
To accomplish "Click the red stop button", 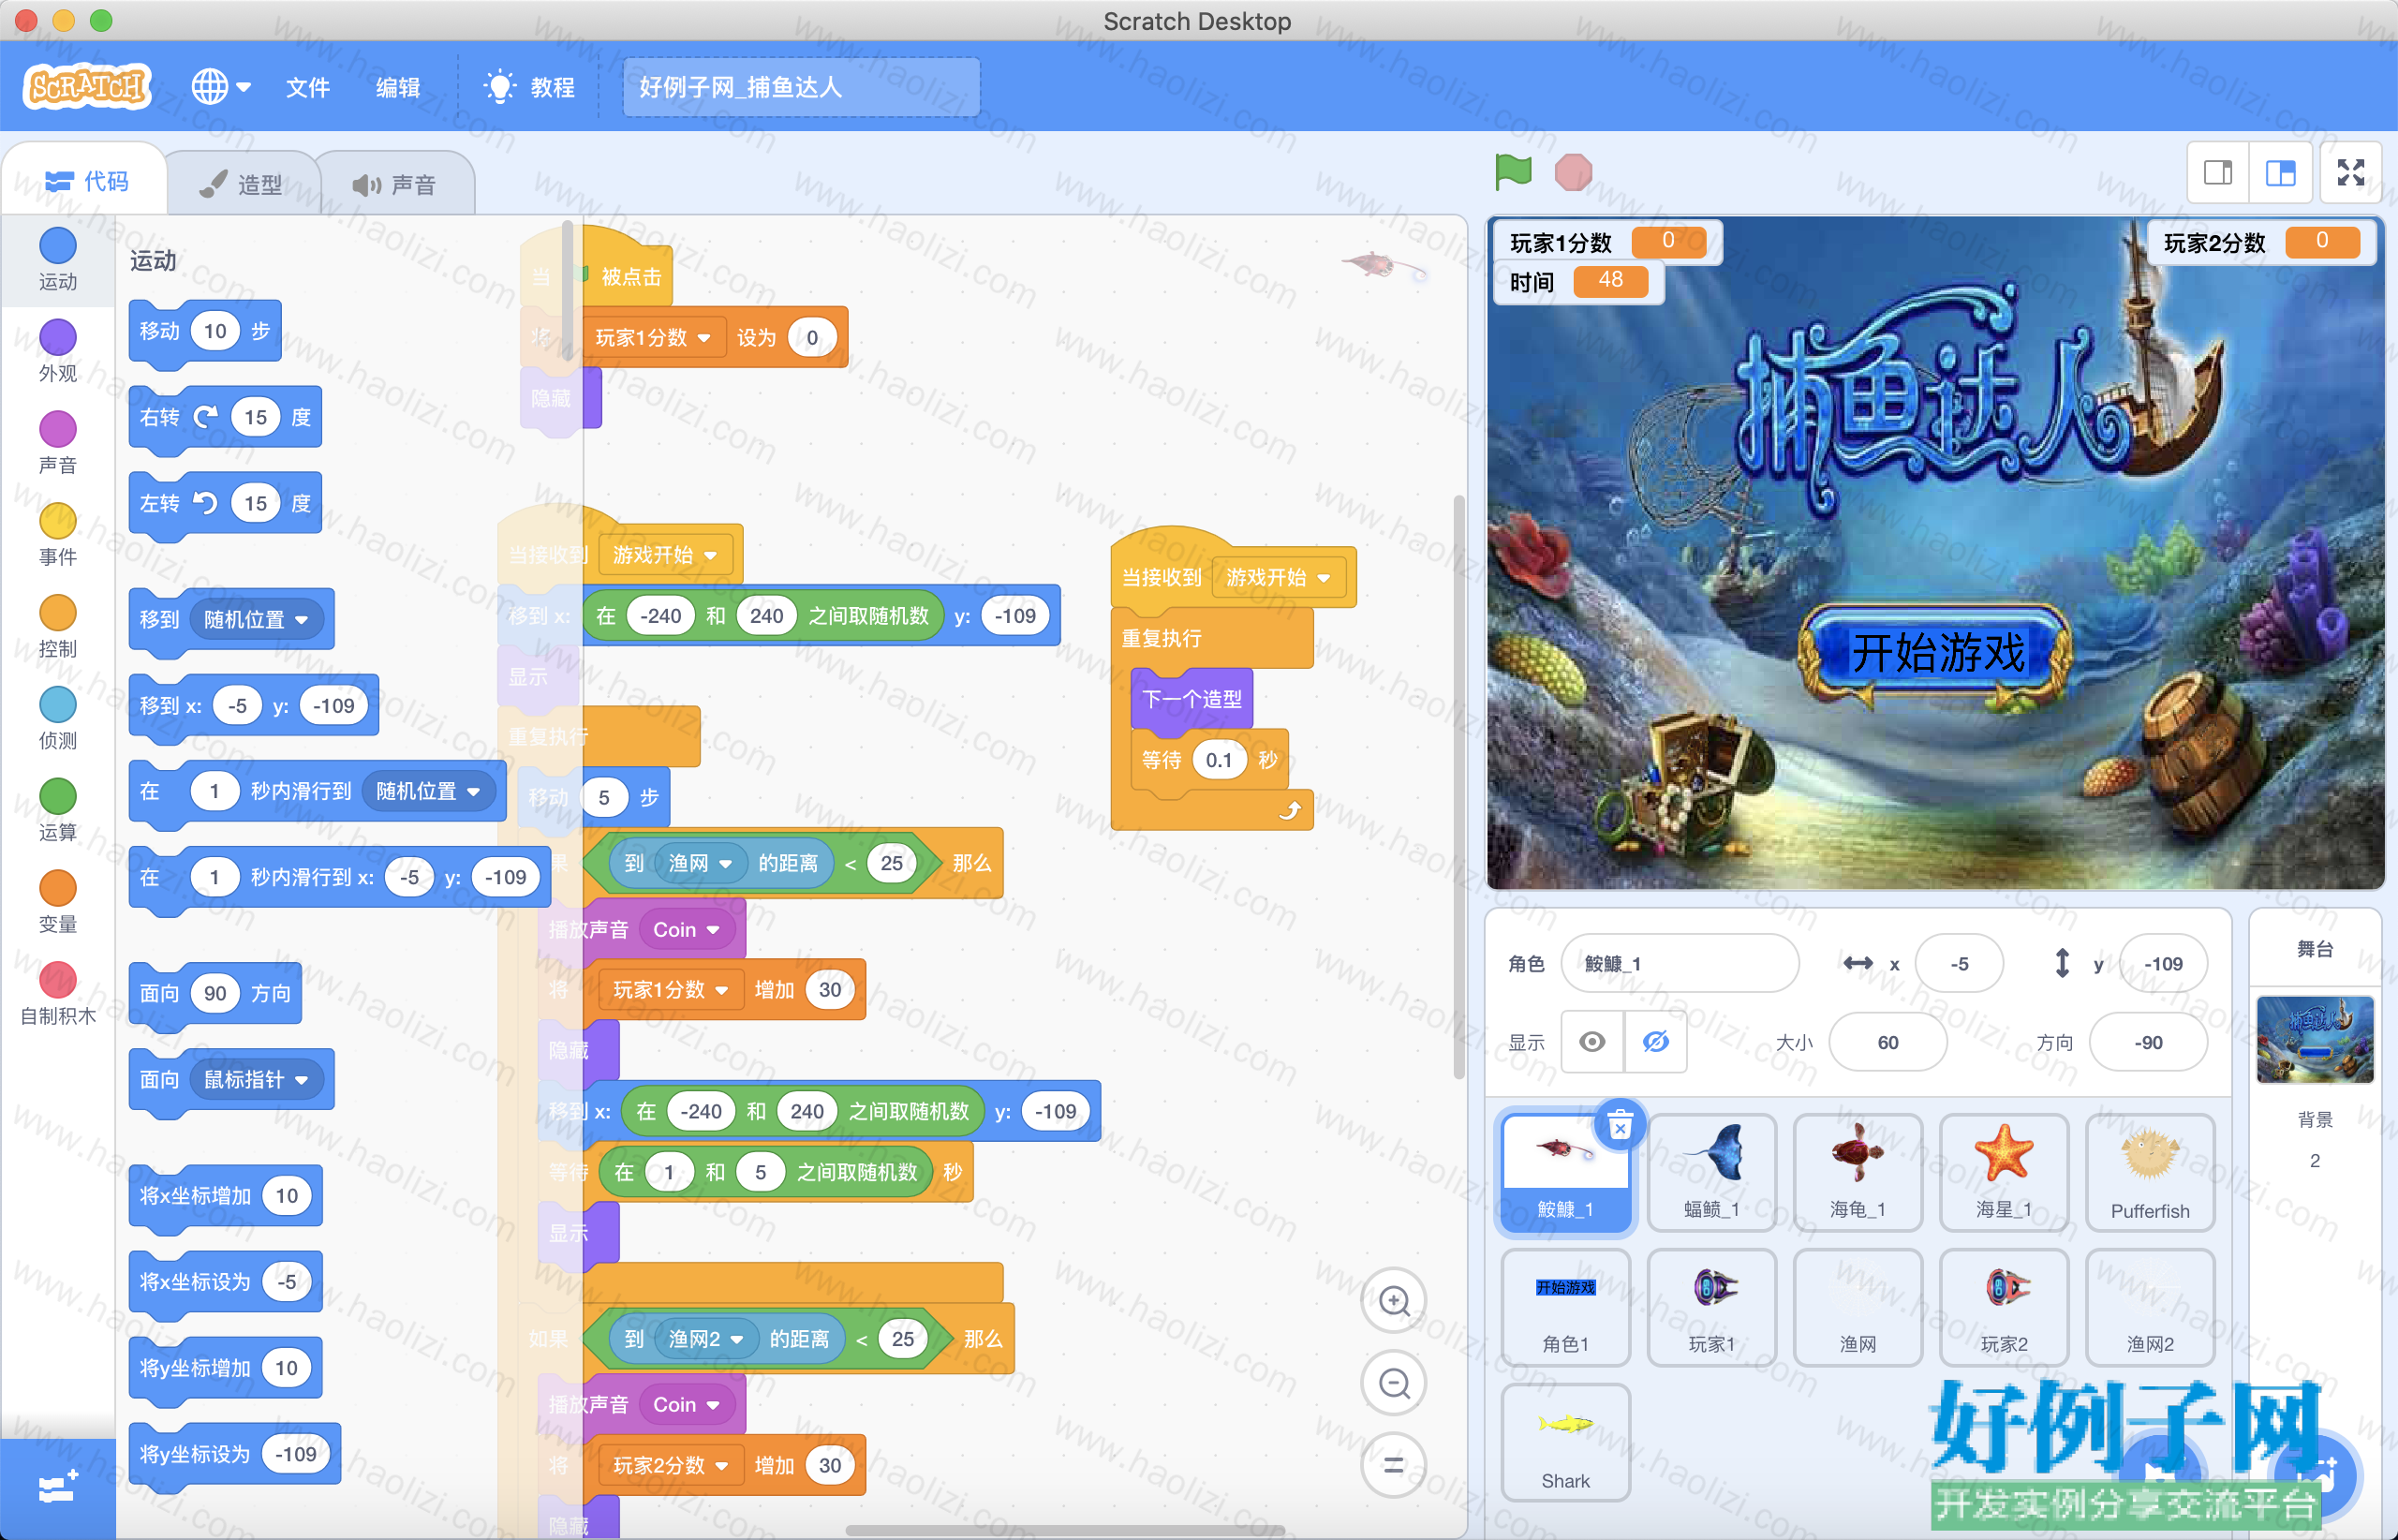I will [x=1573, y=172].
